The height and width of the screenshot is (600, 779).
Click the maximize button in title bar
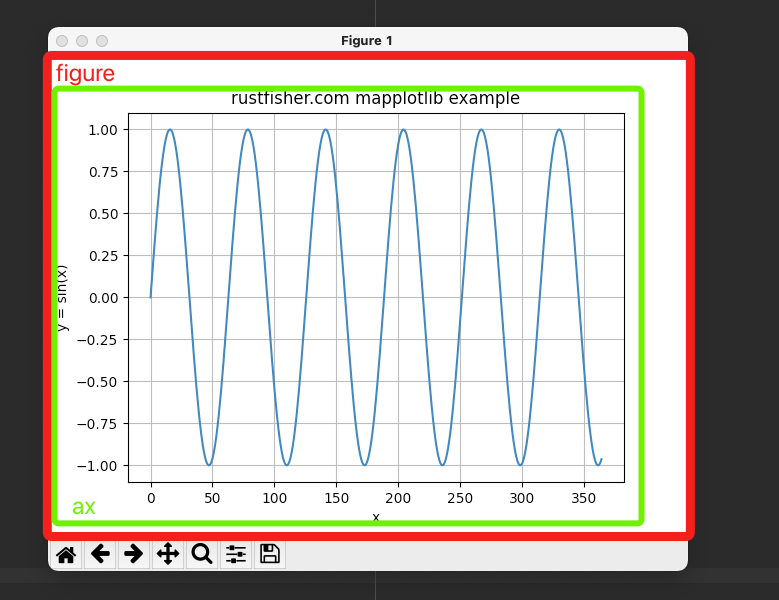tap(102, 41)
